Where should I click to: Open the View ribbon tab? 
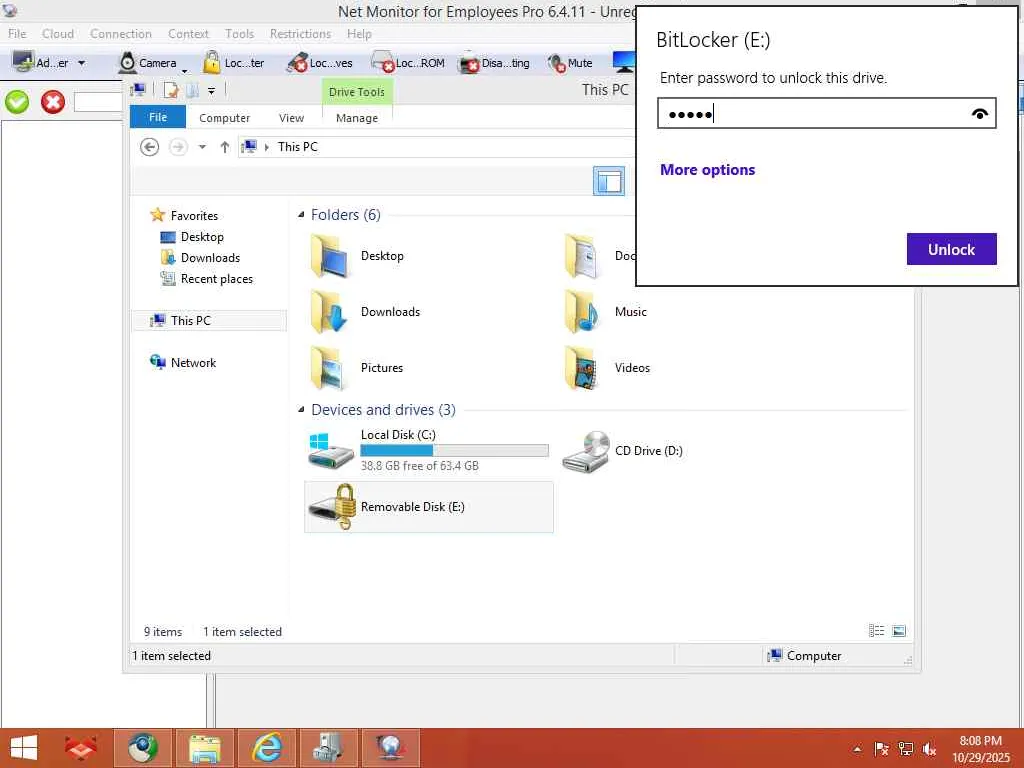291,118
